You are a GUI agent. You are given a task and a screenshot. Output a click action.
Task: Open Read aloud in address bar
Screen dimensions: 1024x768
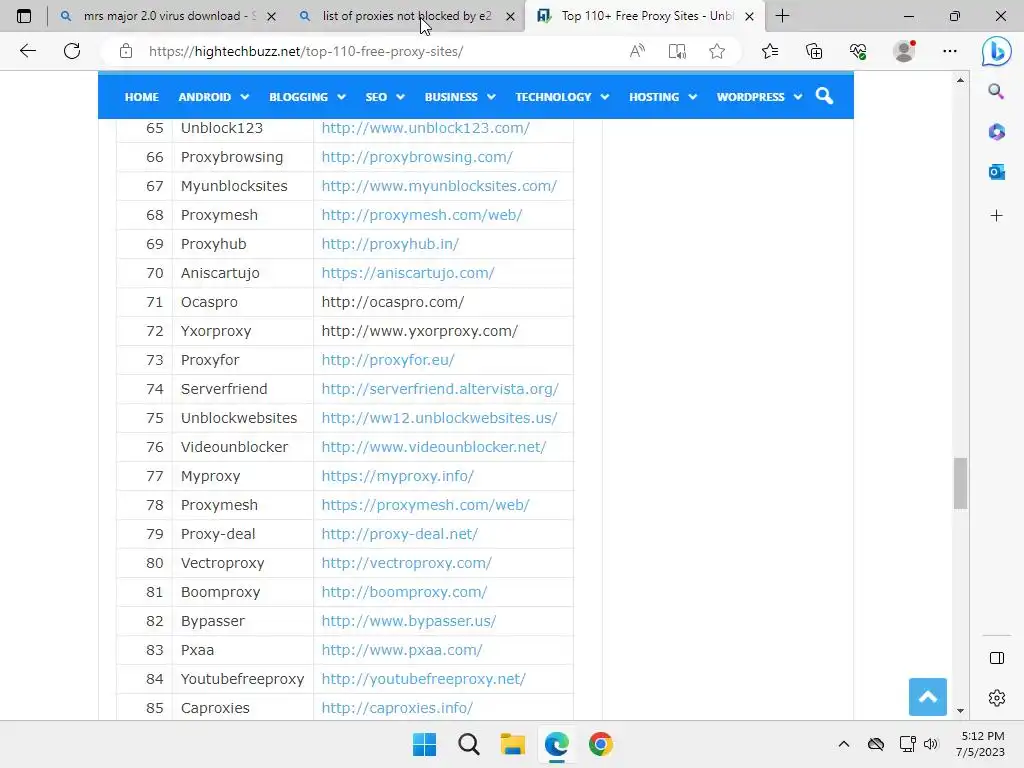tap(637, 51)
